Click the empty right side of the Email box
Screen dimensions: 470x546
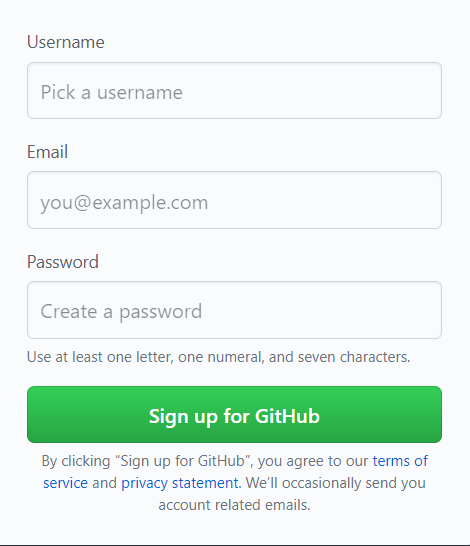[324, 200]
